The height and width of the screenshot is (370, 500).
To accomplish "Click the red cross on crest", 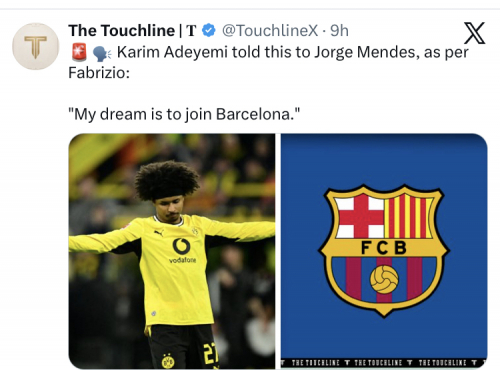I will [x=359, y=216].
